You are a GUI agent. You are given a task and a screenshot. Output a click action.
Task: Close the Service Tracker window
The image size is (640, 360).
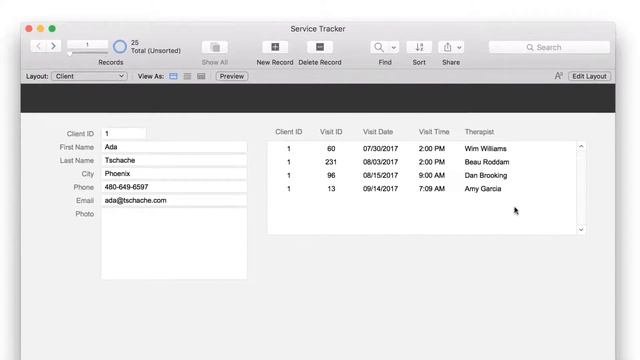[x=29, y=29]
